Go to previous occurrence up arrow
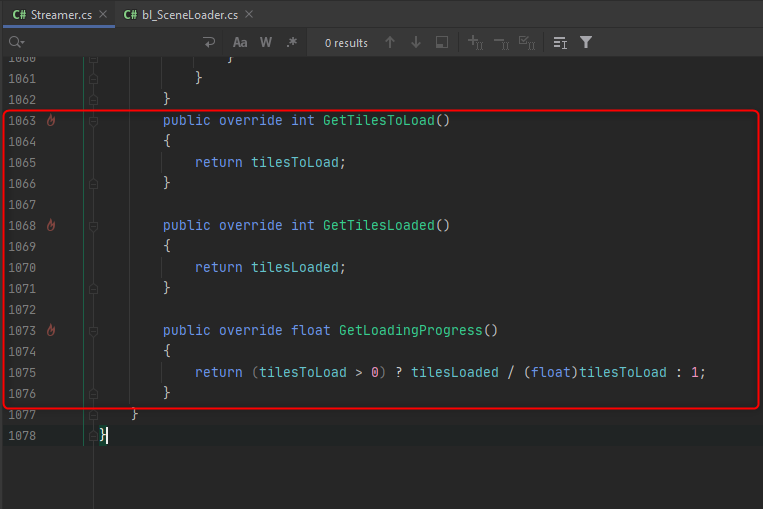Image resolution: width=763 pixels, height=509 pixels. coord(390,43)
